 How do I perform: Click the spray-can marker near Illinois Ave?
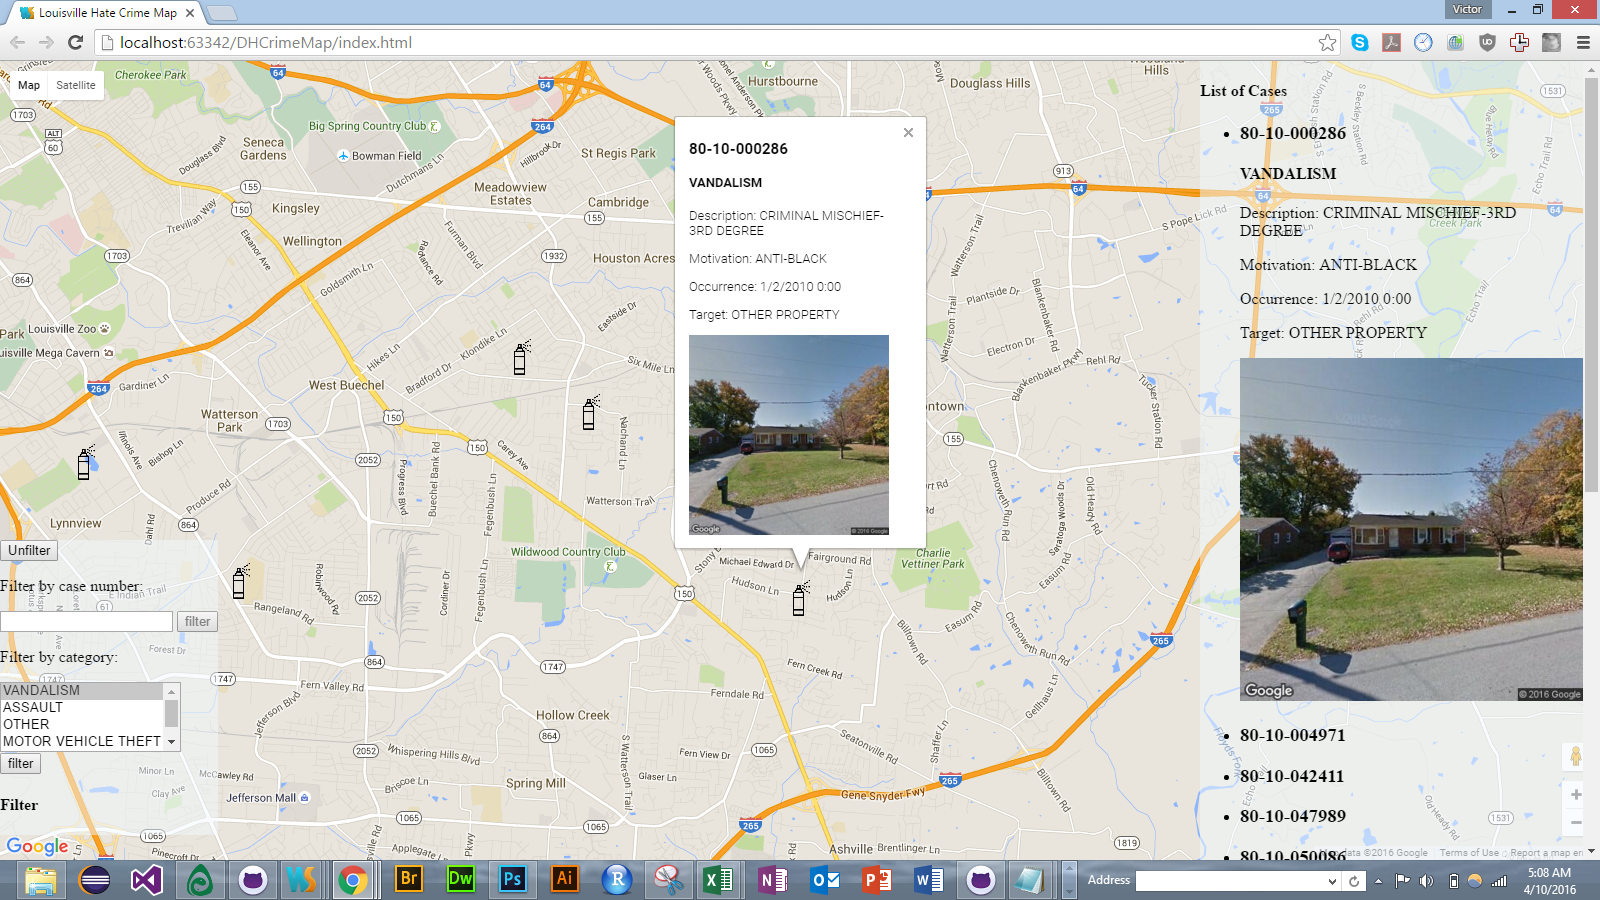click(85, 463)
